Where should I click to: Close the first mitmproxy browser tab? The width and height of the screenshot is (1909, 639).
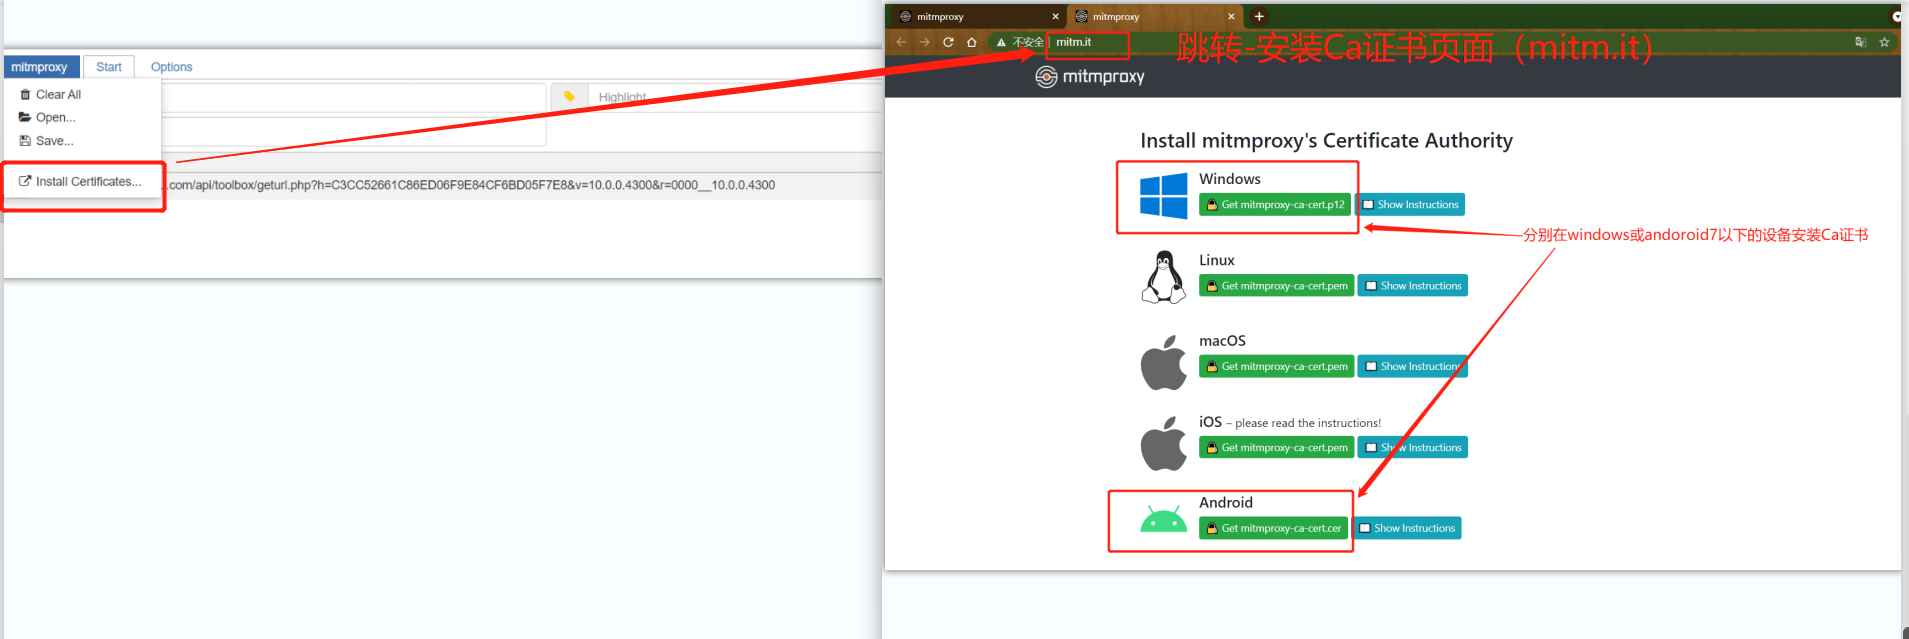point(1055,16)
